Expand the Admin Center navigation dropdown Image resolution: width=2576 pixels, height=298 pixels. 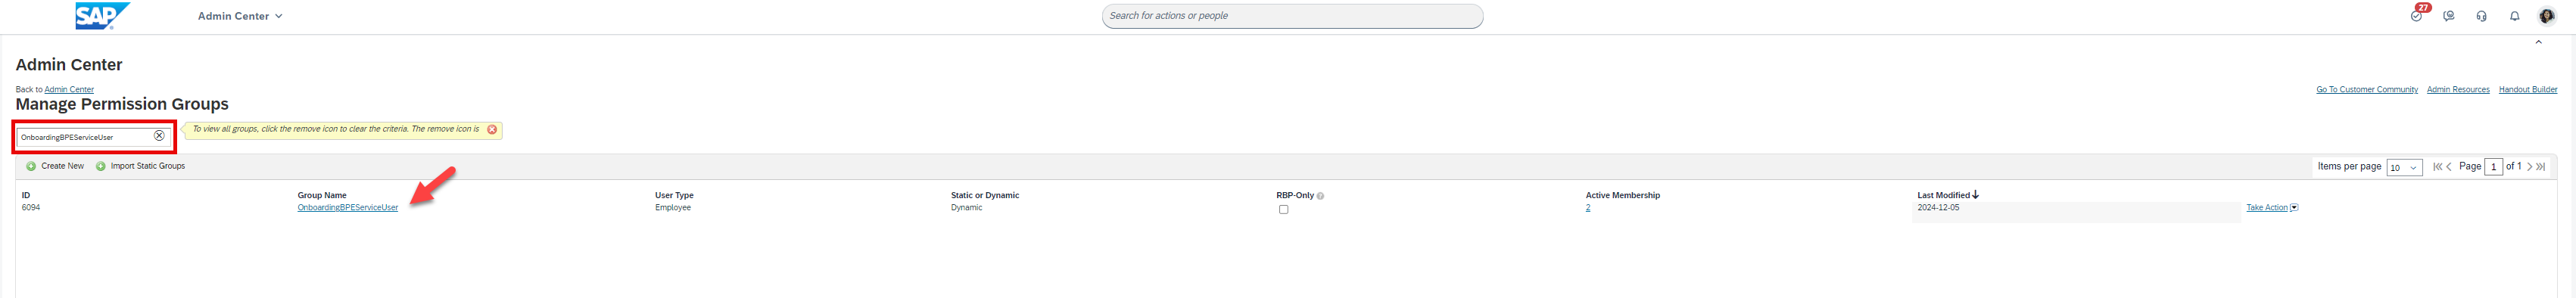(240, 16)
